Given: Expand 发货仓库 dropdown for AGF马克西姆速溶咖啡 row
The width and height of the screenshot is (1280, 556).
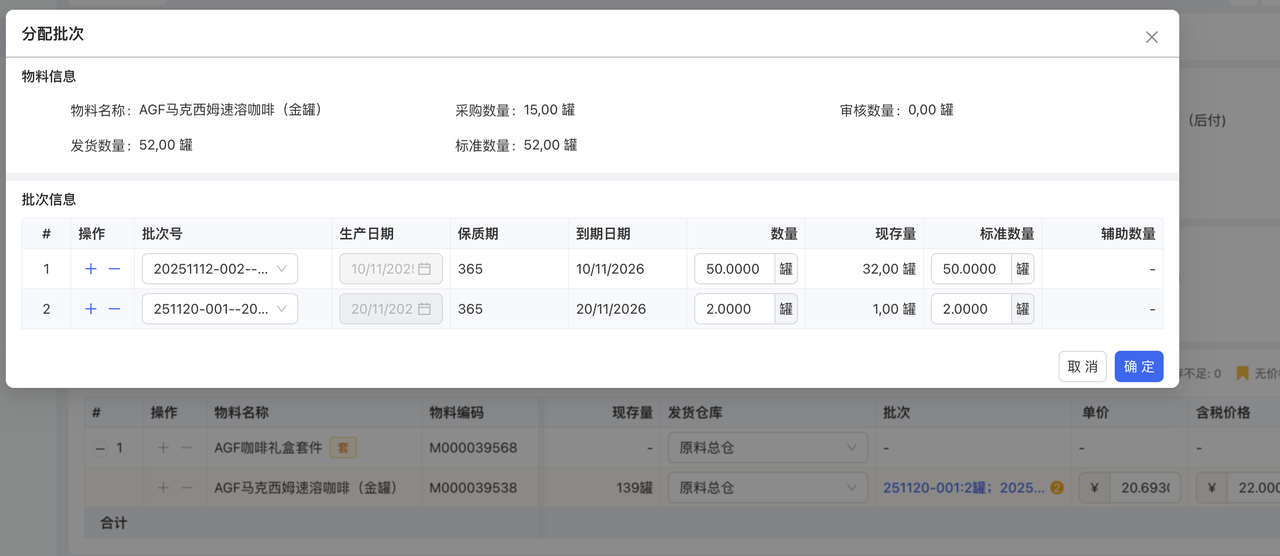Looking at the screenshot, I should pos(767,488).
